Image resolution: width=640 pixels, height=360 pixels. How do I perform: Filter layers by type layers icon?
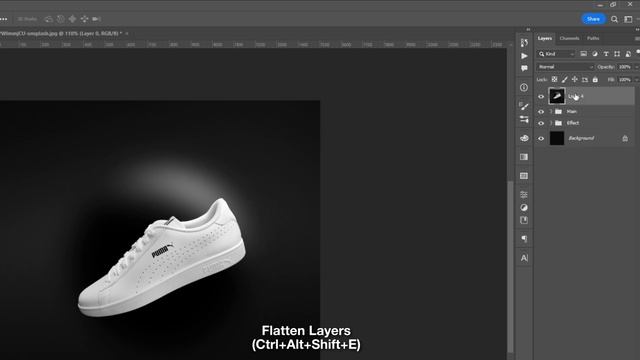coord(606,54)
